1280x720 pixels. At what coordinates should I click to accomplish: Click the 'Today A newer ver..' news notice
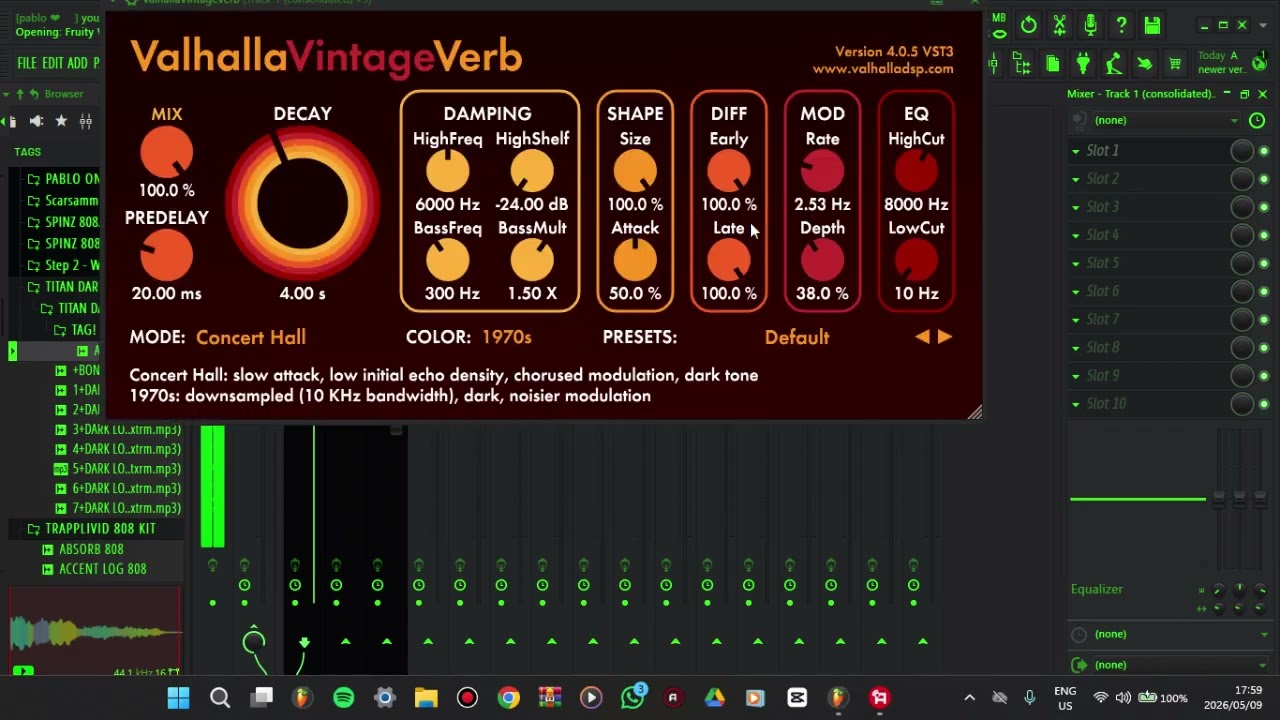coord(1221,62)
